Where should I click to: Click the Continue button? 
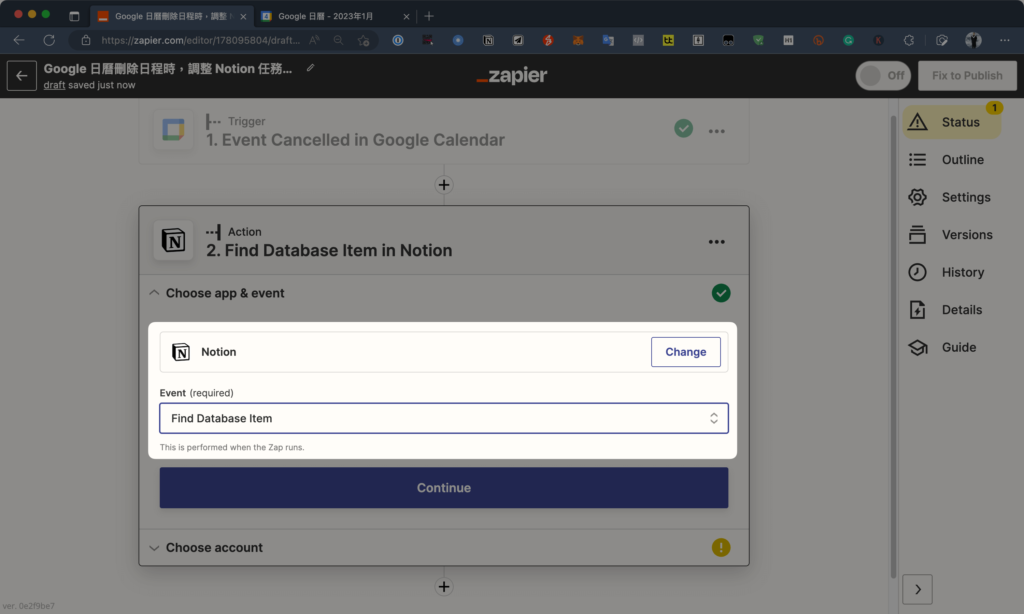(444, 488)
